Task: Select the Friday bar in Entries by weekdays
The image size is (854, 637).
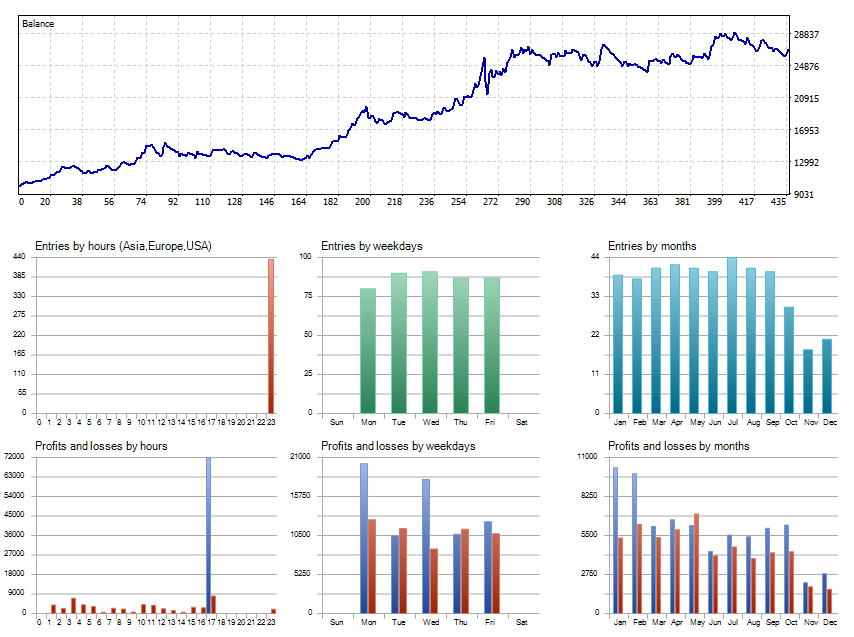Action: [x=492, y=345]
